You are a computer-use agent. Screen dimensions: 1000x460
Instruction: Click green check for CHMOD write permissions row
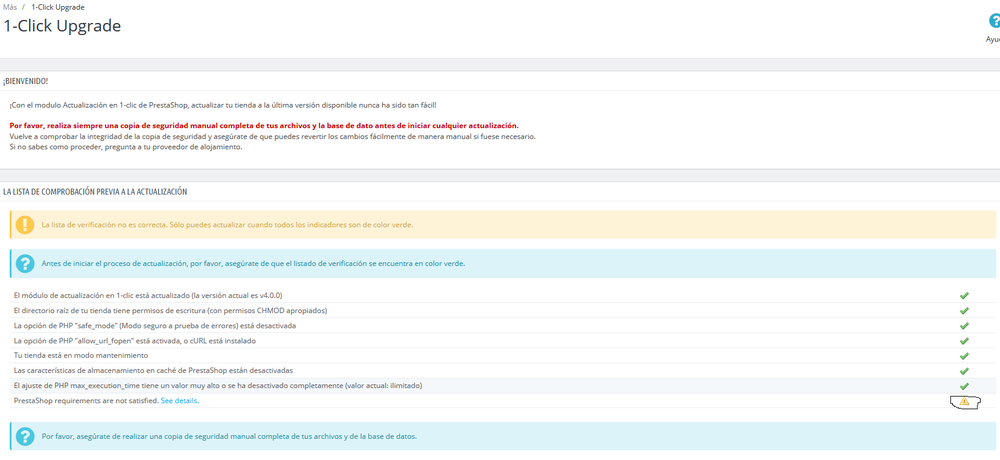click(964, 311)
